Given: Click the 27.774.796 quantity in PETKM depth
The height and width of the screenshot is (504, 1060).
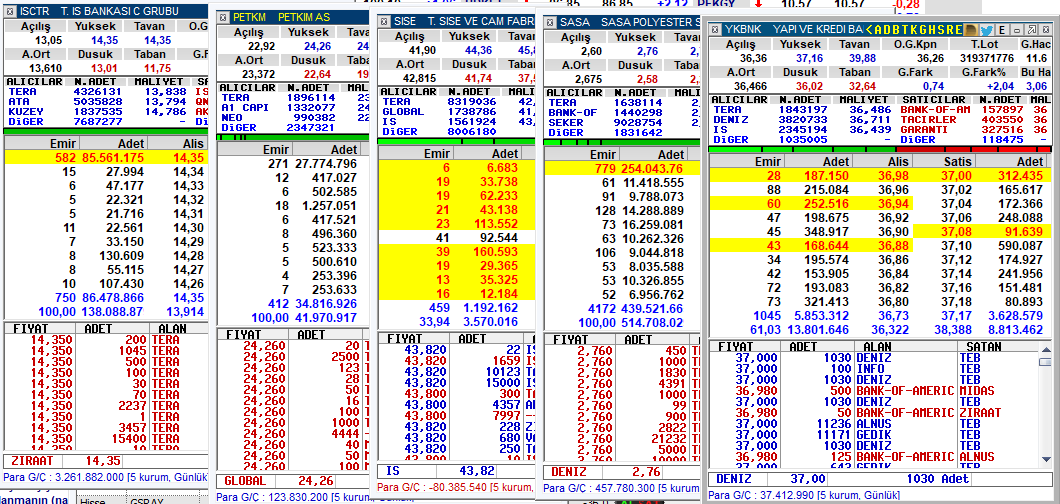Looking at the screenshot, I should [326, 163].
